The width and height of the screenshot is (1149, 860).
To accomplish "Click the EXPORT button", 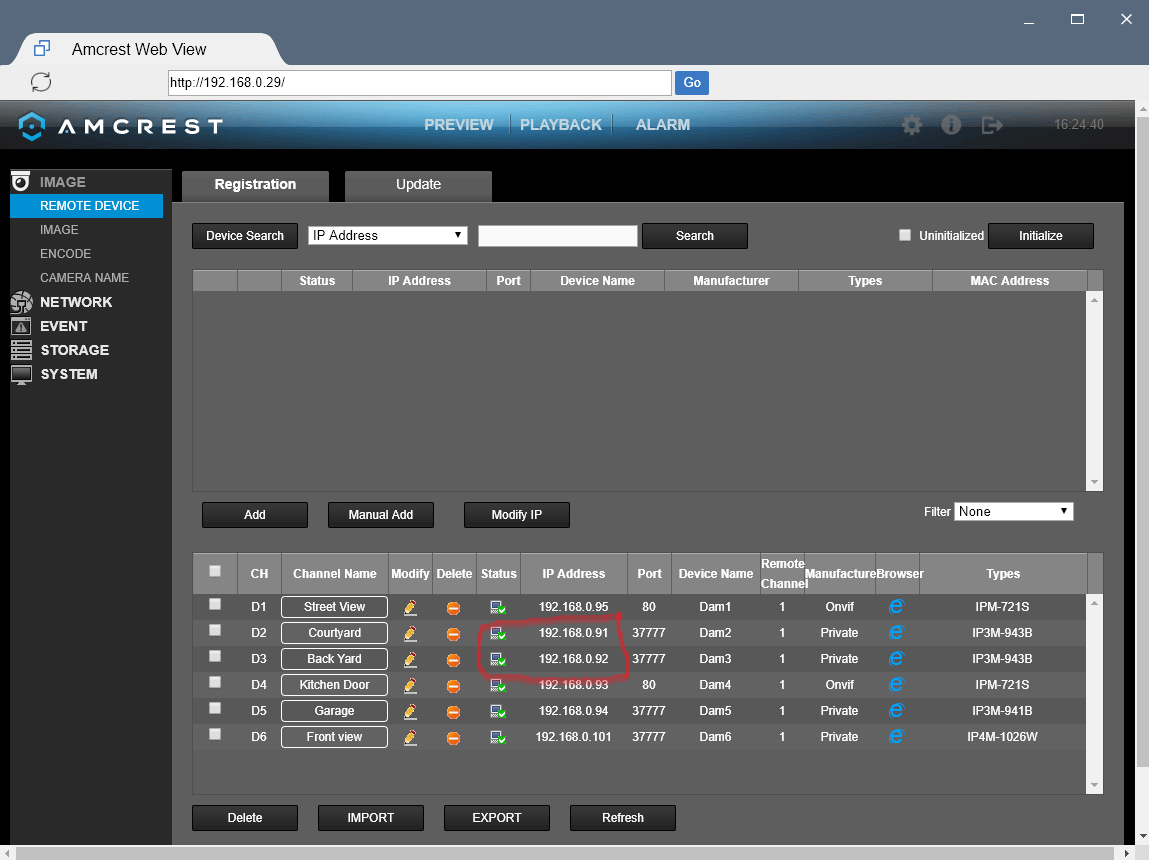I will (x=497, y=818).
